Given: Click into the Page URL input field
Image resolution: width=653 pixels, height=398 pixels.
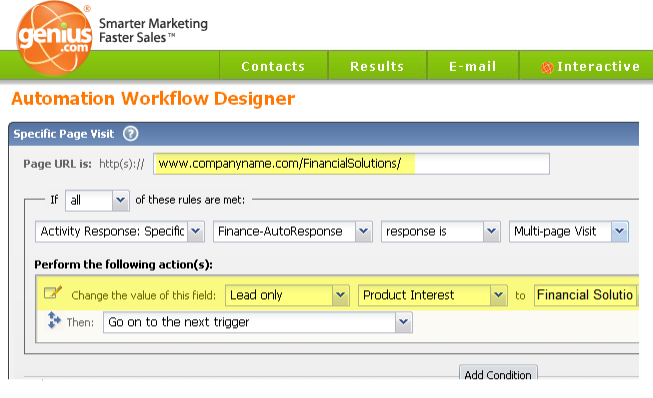Looking at the screenshot, I should pyautogui.click(x=351, y=164).
